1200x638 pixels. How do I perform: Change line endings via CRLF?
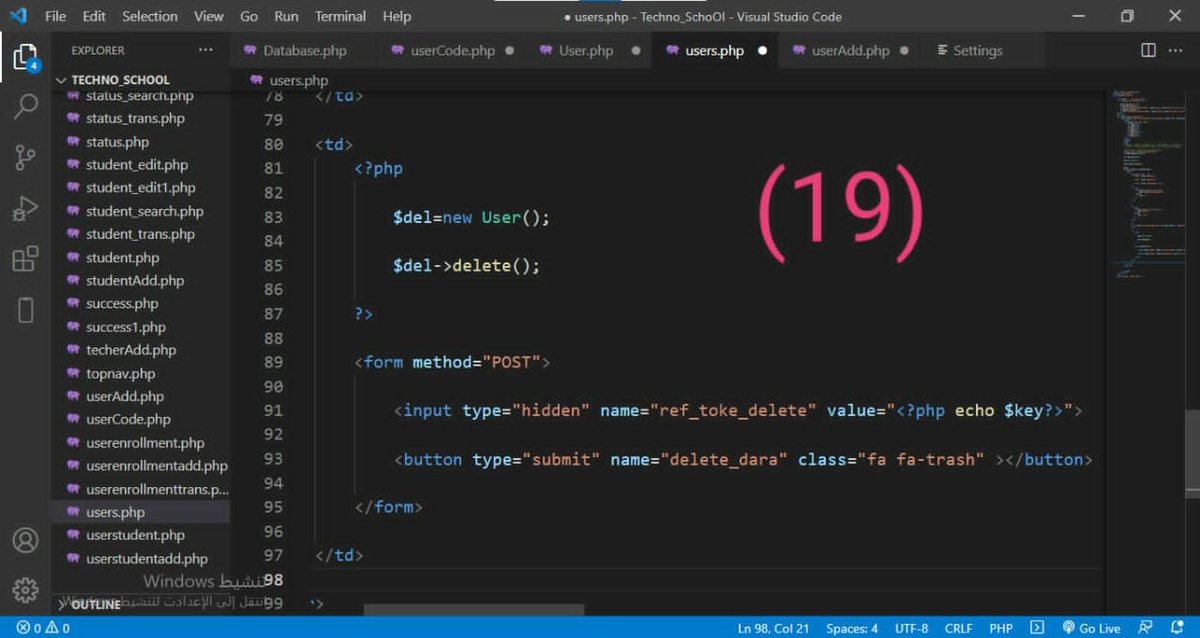tap(958, 628)
